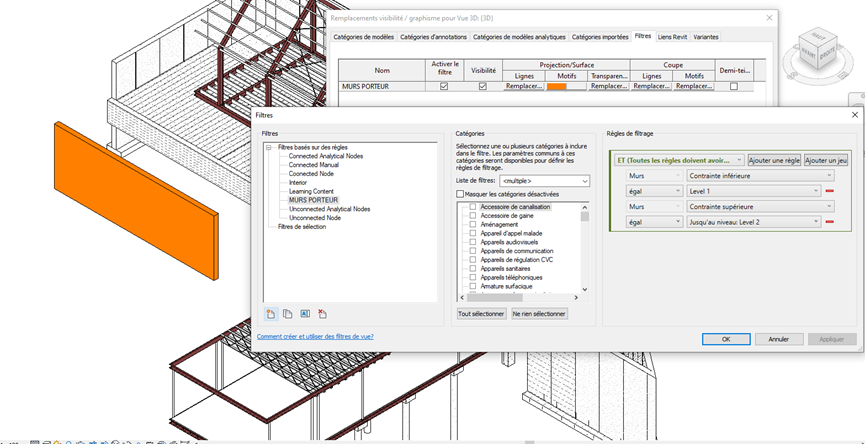
Task: Click the Rename filter icon
Action: coord(305,314)
